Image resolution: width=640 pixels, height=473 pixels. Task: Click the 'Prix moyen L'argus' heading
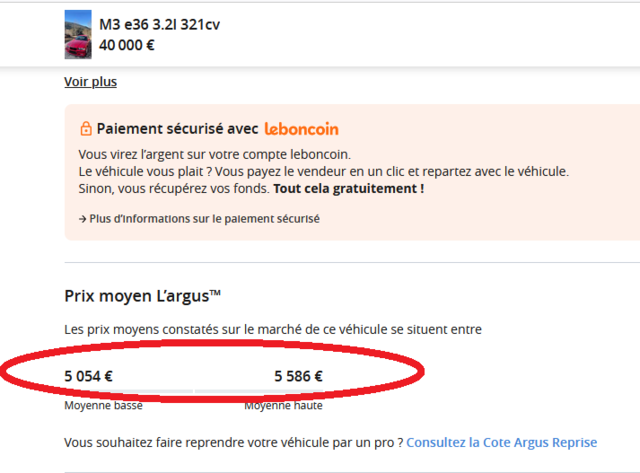click(x=142, y=296)
